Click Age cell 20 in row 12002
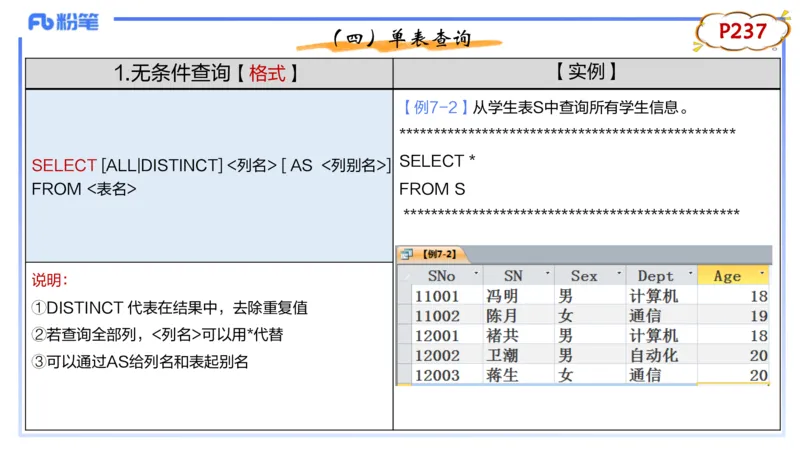Screen dimensions: 800x450 (733, 355)
